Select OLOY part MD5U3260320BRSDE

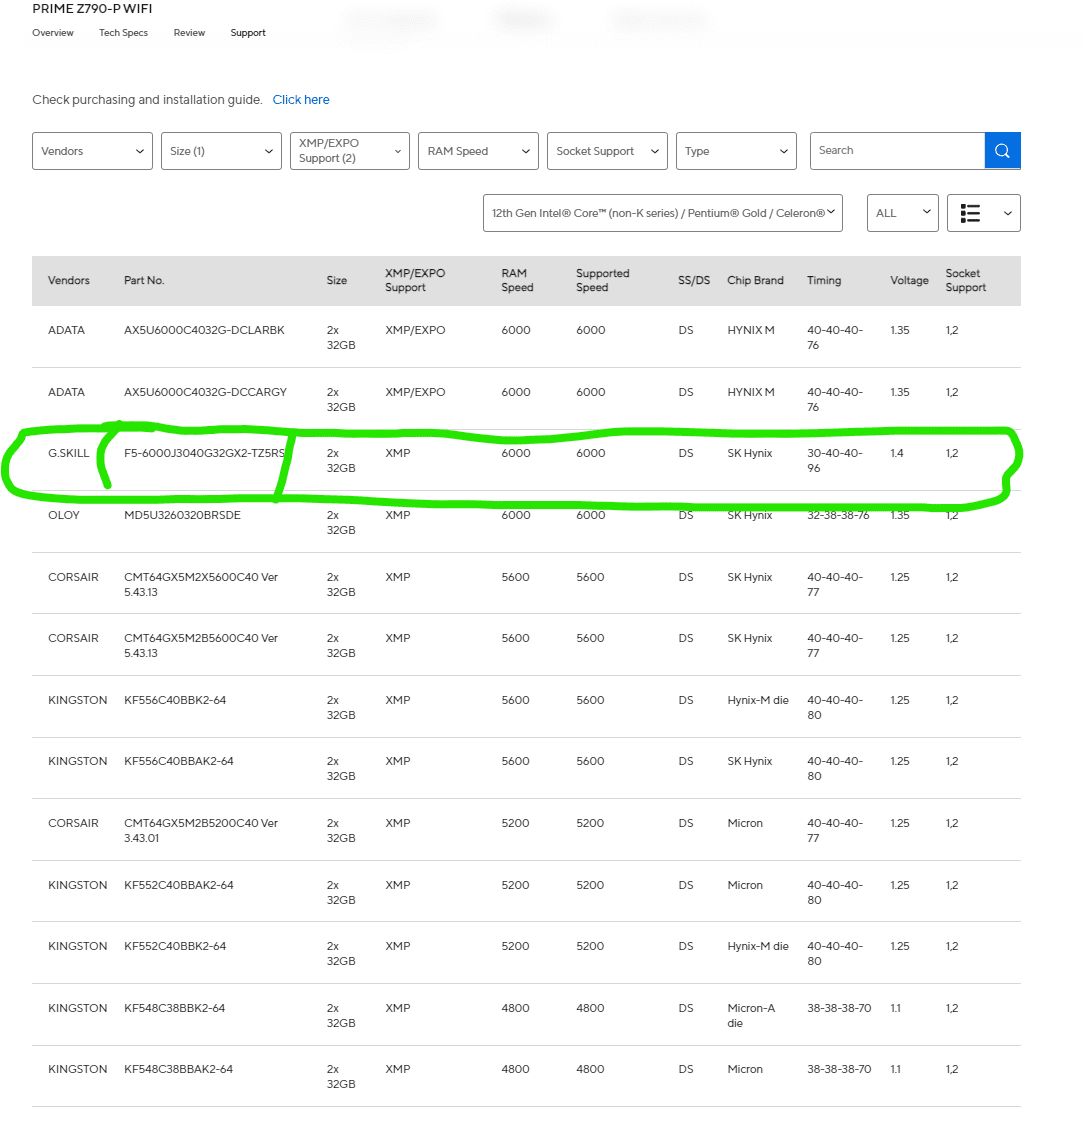182,515
